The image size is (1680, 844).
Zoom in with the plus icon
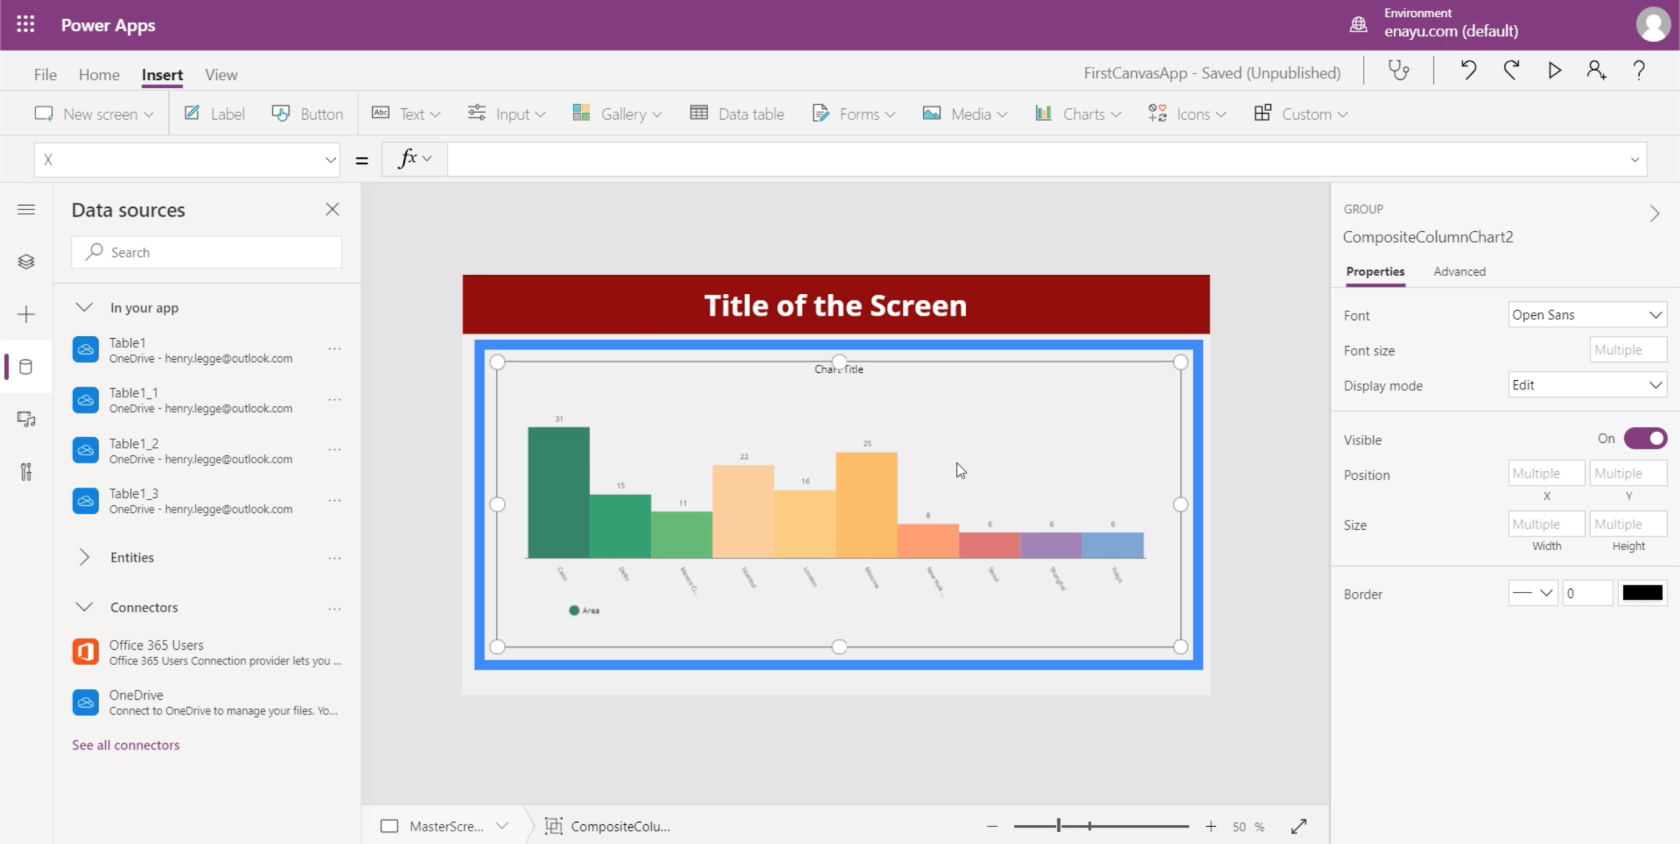[x=1211, y=826]
